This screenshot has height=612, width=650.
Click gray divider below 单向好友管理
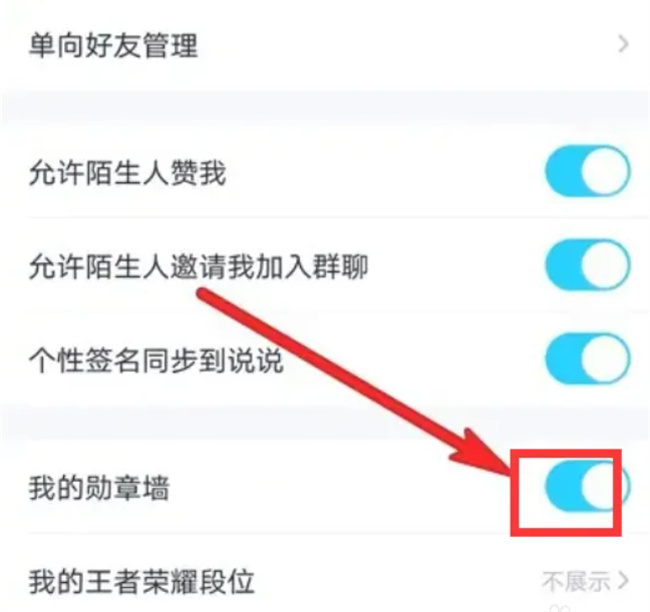coord(325,111)
